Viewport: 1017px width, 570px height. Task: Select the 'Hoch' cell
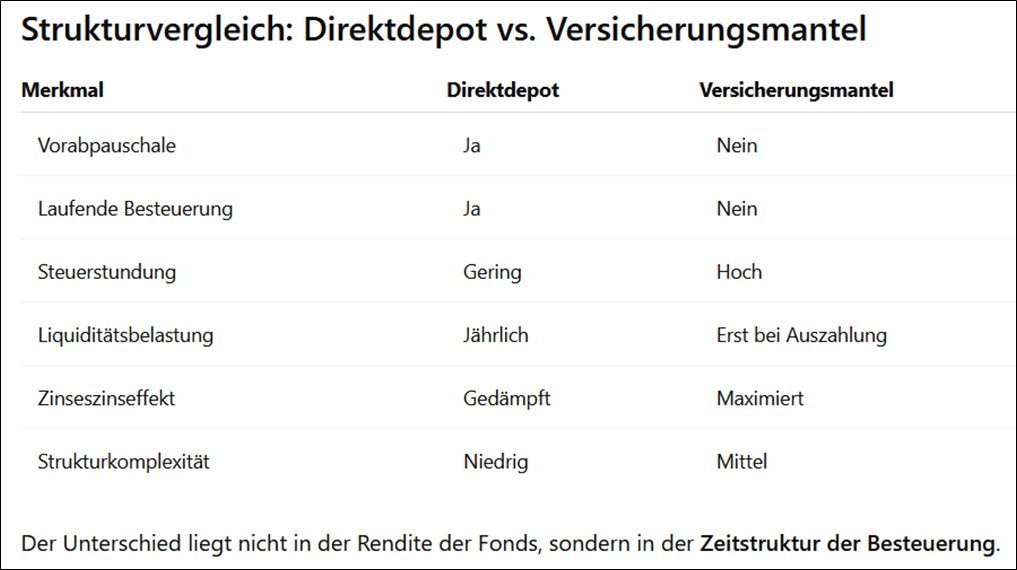tap(739, 272)
